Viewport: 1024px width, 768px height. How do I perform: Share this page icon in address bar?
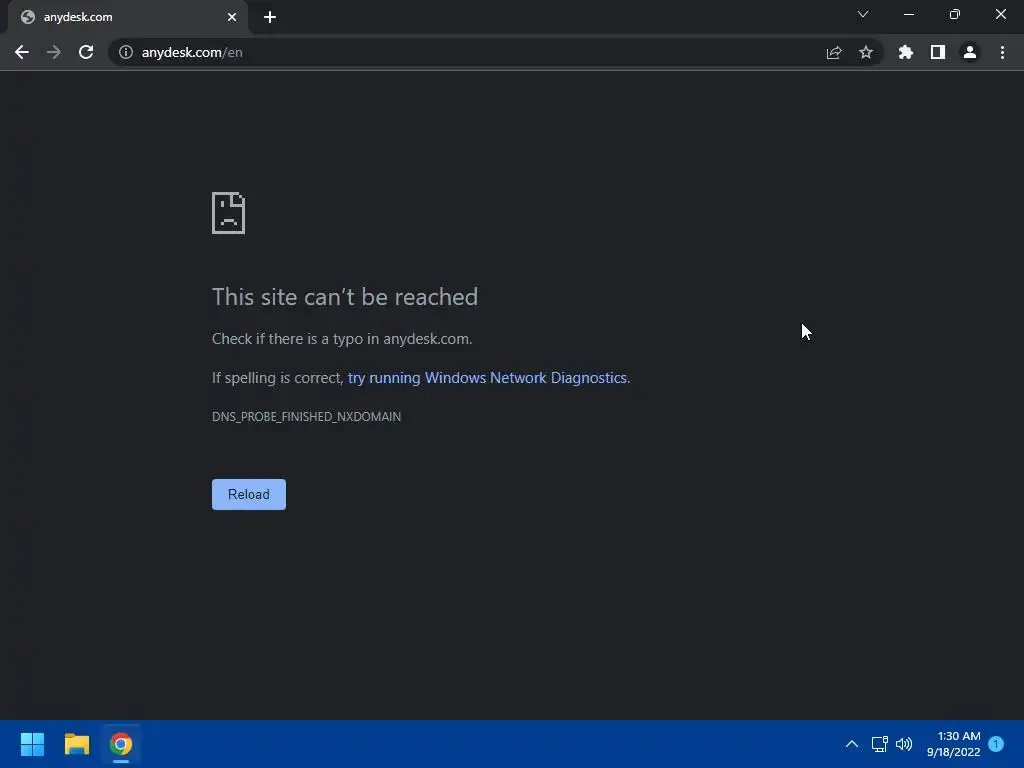coord(834,52)
